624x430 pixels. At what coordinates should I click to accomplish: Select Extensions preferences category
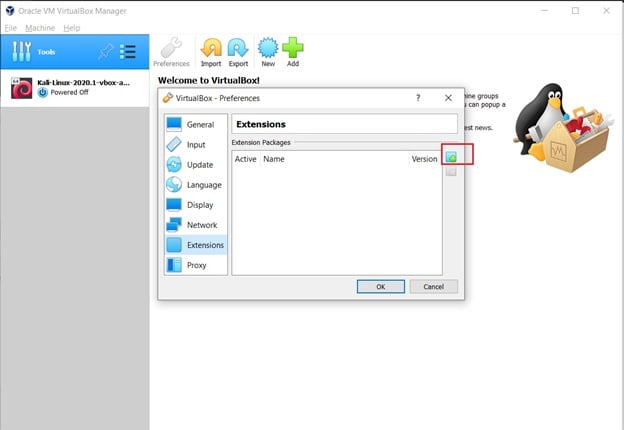pos(195,245)
